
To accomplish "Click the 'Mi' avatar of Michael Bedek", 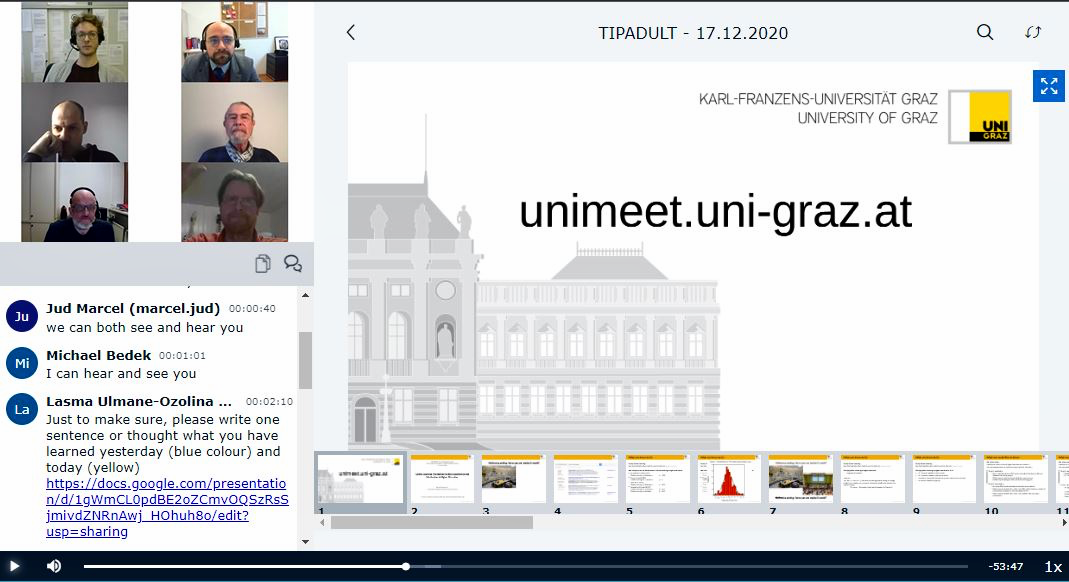I will (22, 363).
